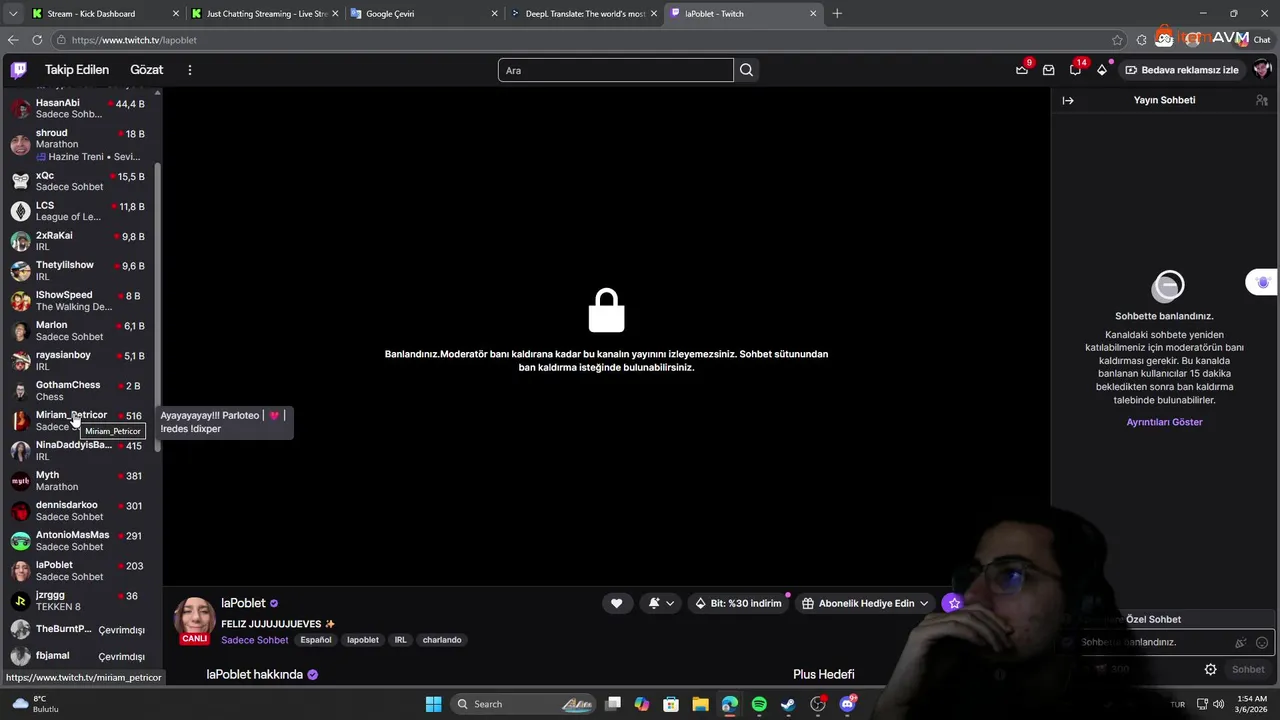This screenshot has width=1280, height=720.
Task: Collapse the chat panel arrow
Action: pyautogui.click(x=1068, y=100)
